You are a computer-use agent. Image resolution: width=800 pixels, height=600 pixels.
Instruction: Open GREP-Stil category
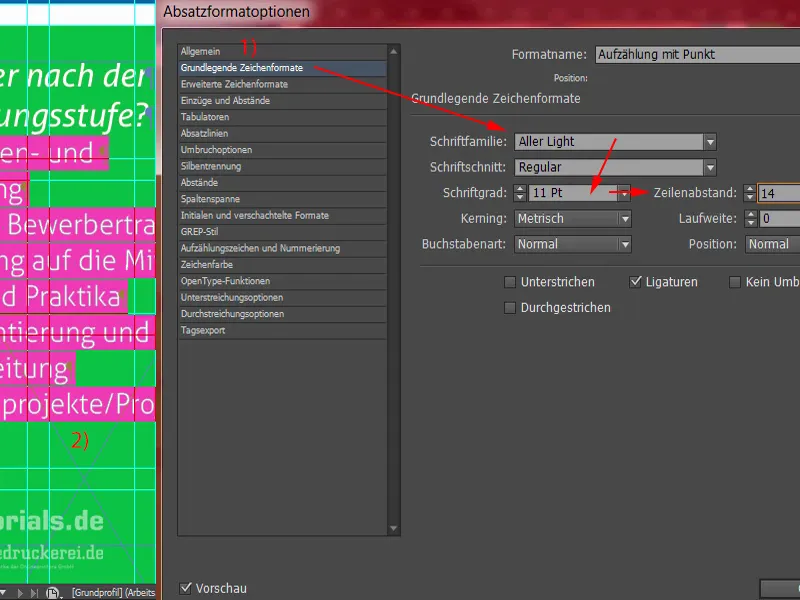pos(282,232)
